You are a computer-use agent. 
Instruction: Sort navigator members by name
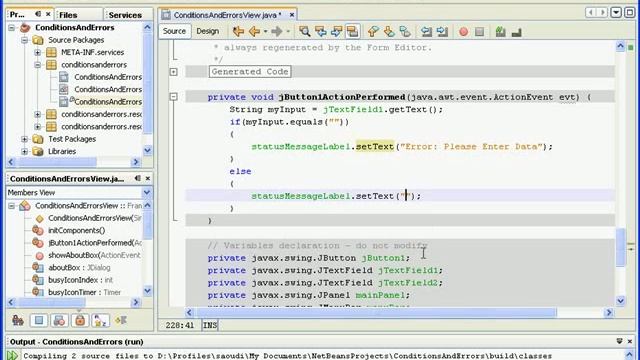(100, 320)
